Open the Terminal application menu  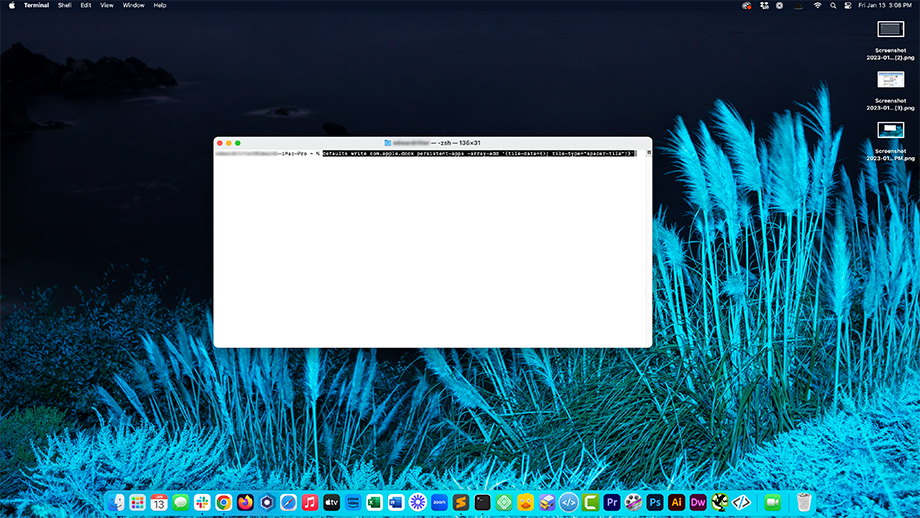coord(36,5)
